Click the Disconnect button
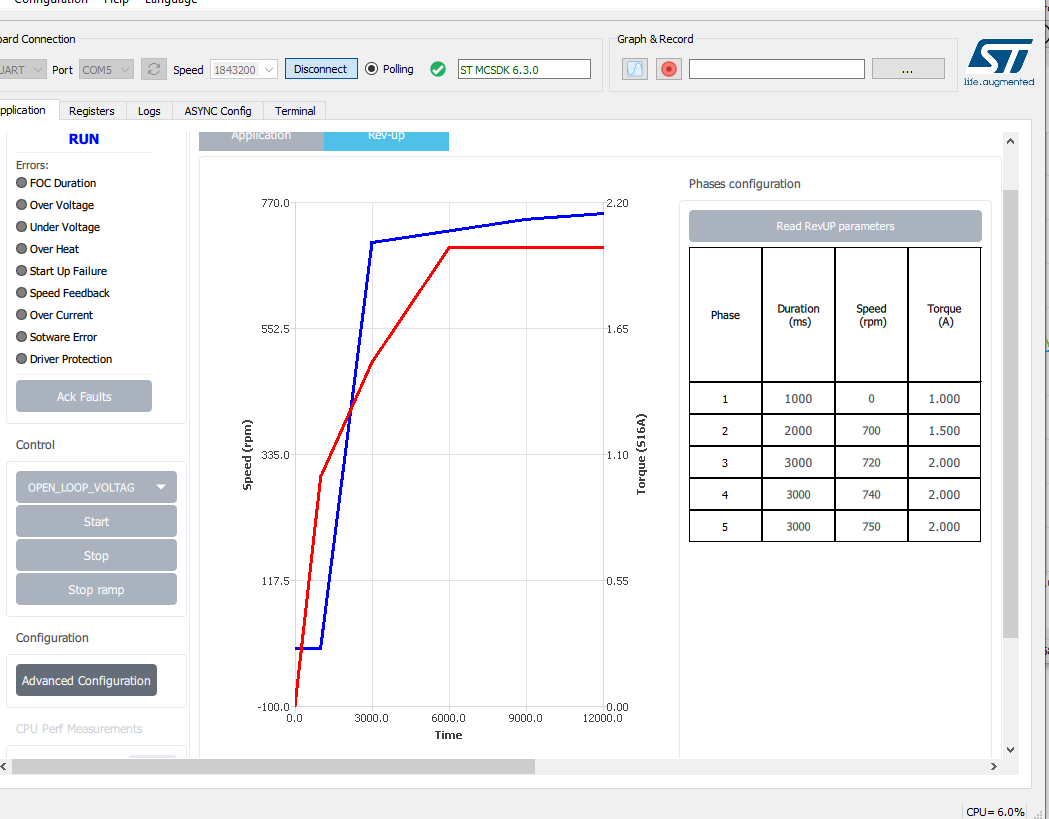1049x819 pixels. (320, 69)
